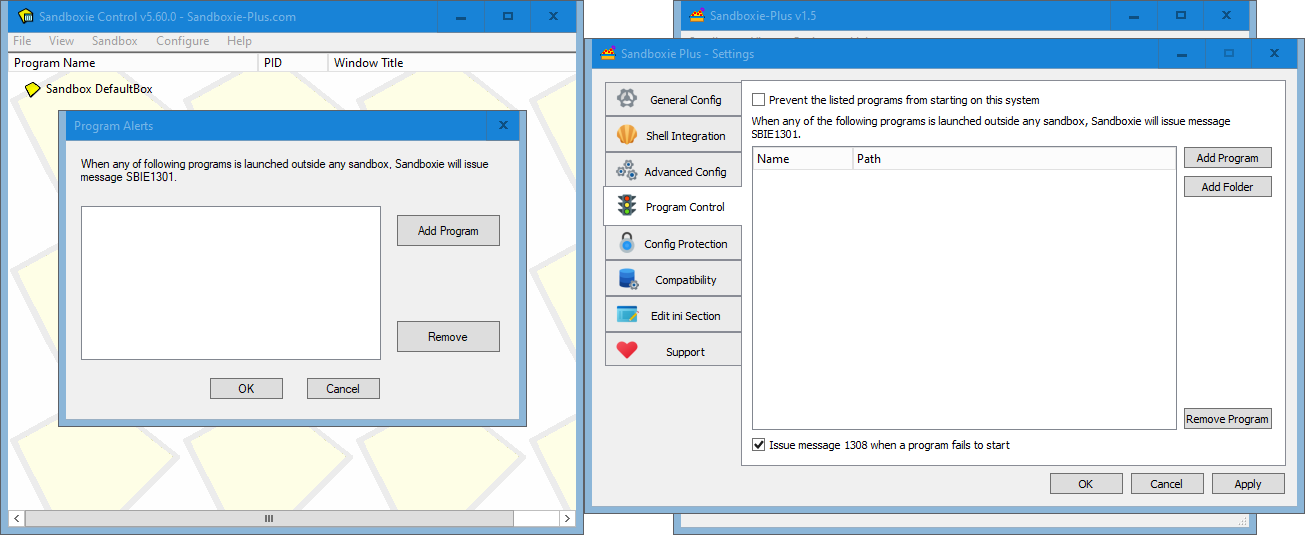Viewport: 1305px width, 535px height.
Task: Select the yellow Sandbox DefaultBox icon
Action: 32,89
